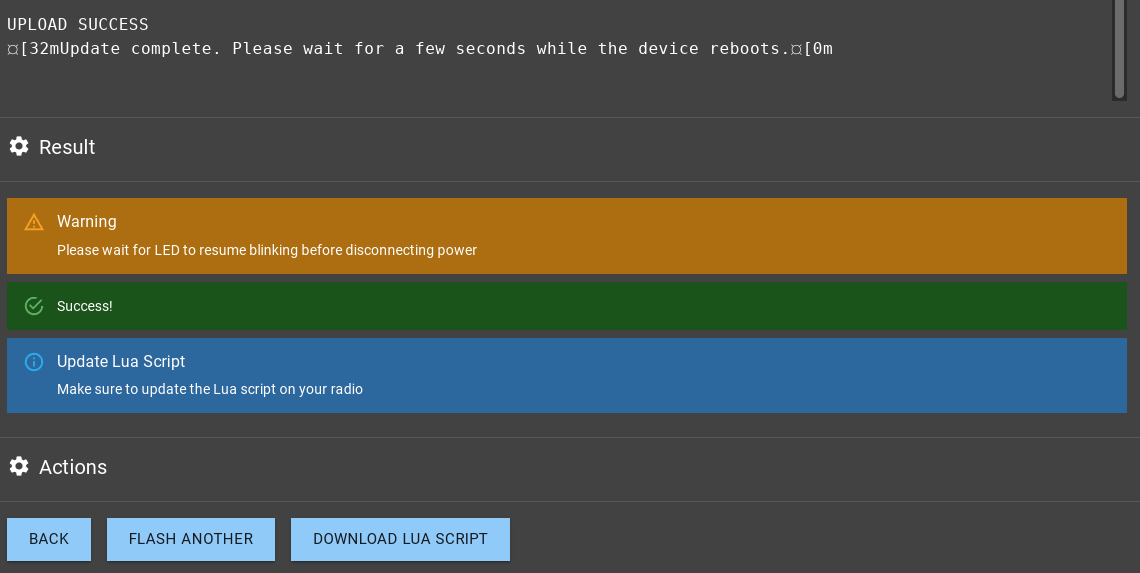The height and width of the screenshot is (573, 1140).
Task: Select the Actions section heading
Action: click(73, 467)
